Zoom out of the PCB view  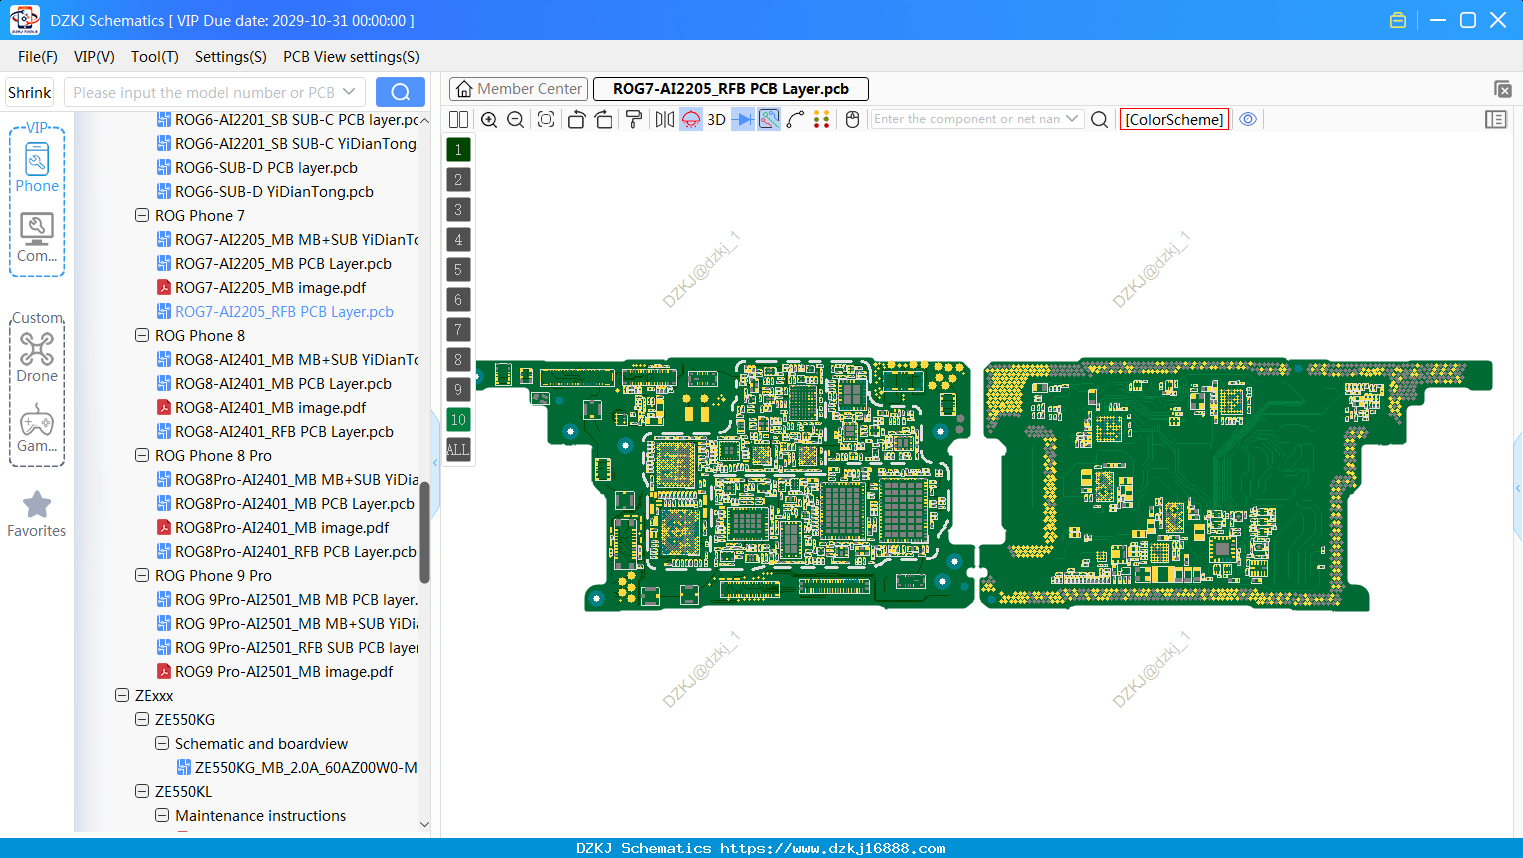[x=516, y=119]
